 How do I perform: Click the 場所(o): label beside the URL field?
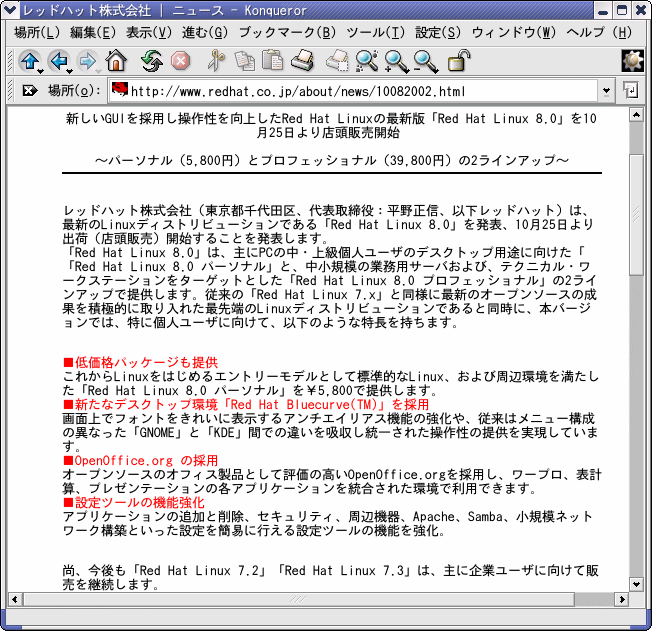(74, 90)
